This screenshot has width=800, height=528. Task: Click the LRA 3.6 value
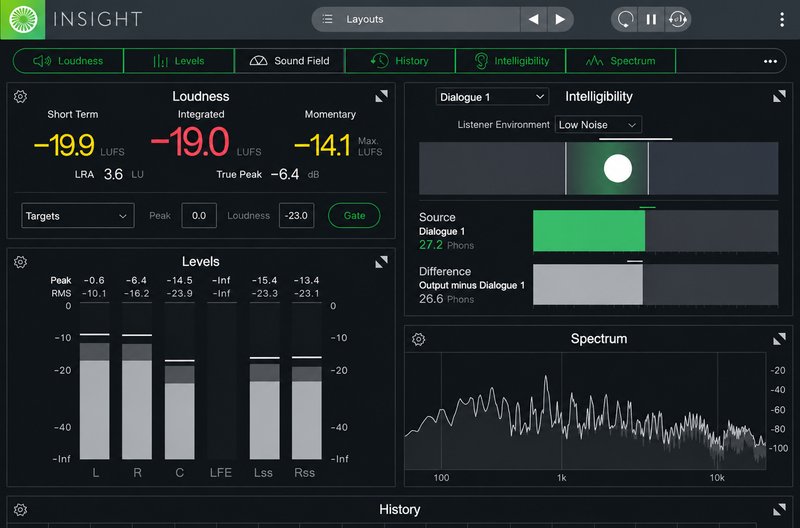tap(113, 174)
